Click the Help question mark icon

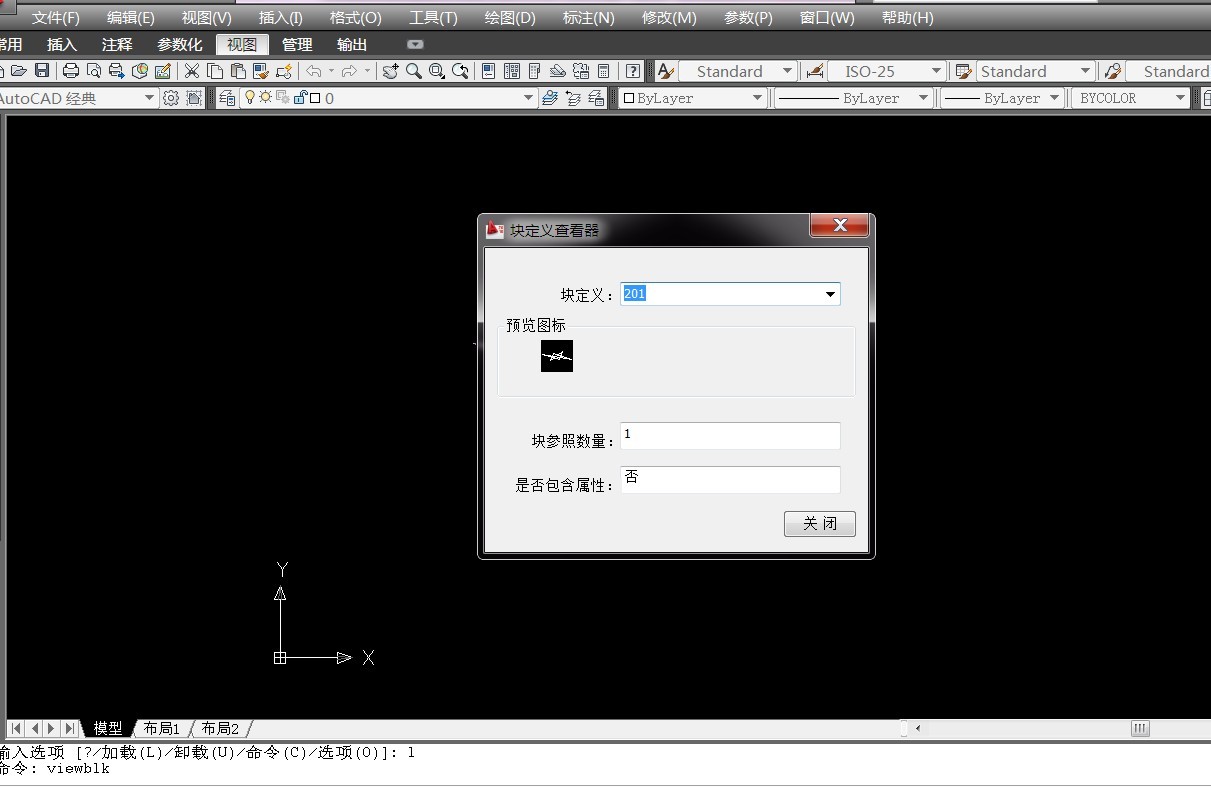pos(633,71)
